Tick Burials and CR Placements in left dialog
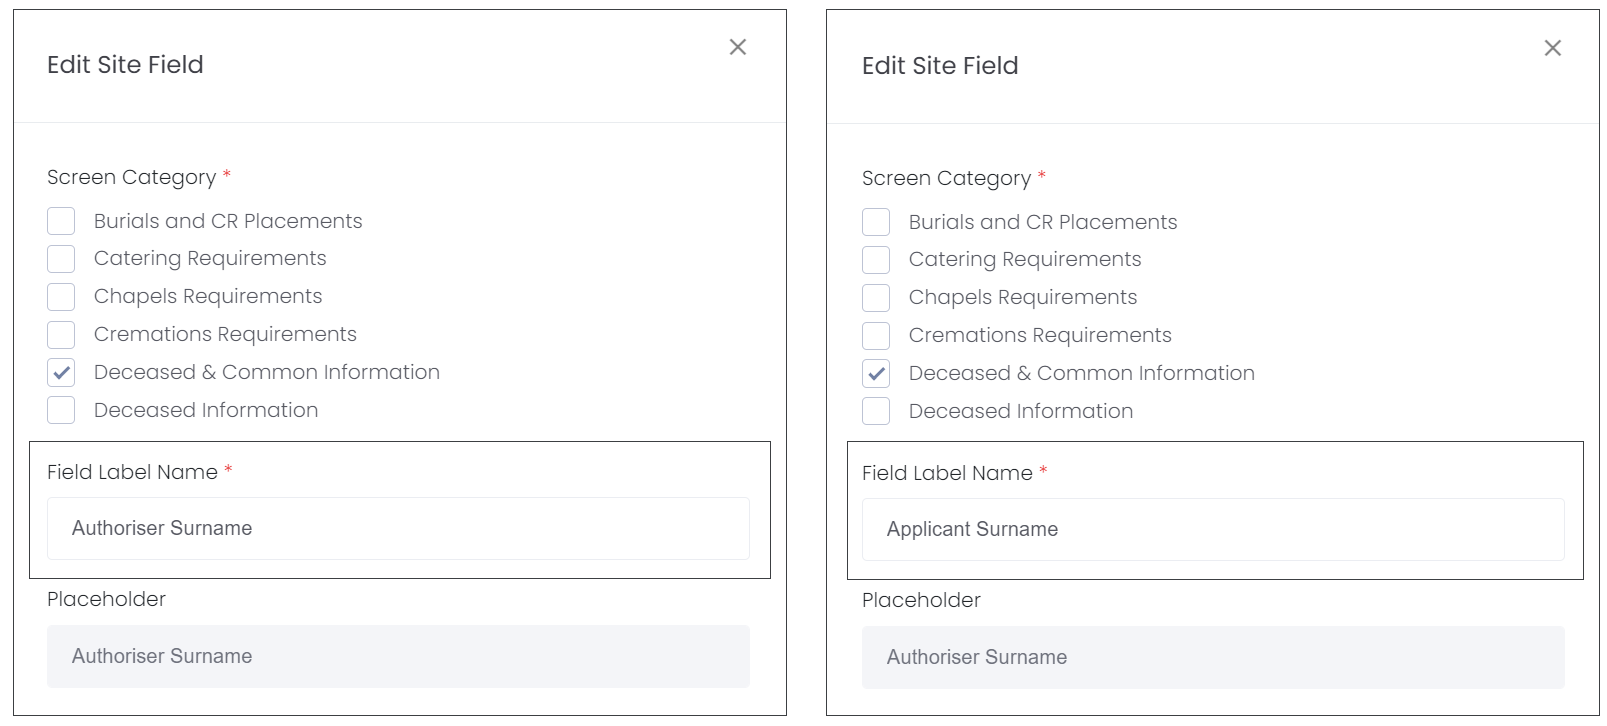 pos(61,221)
